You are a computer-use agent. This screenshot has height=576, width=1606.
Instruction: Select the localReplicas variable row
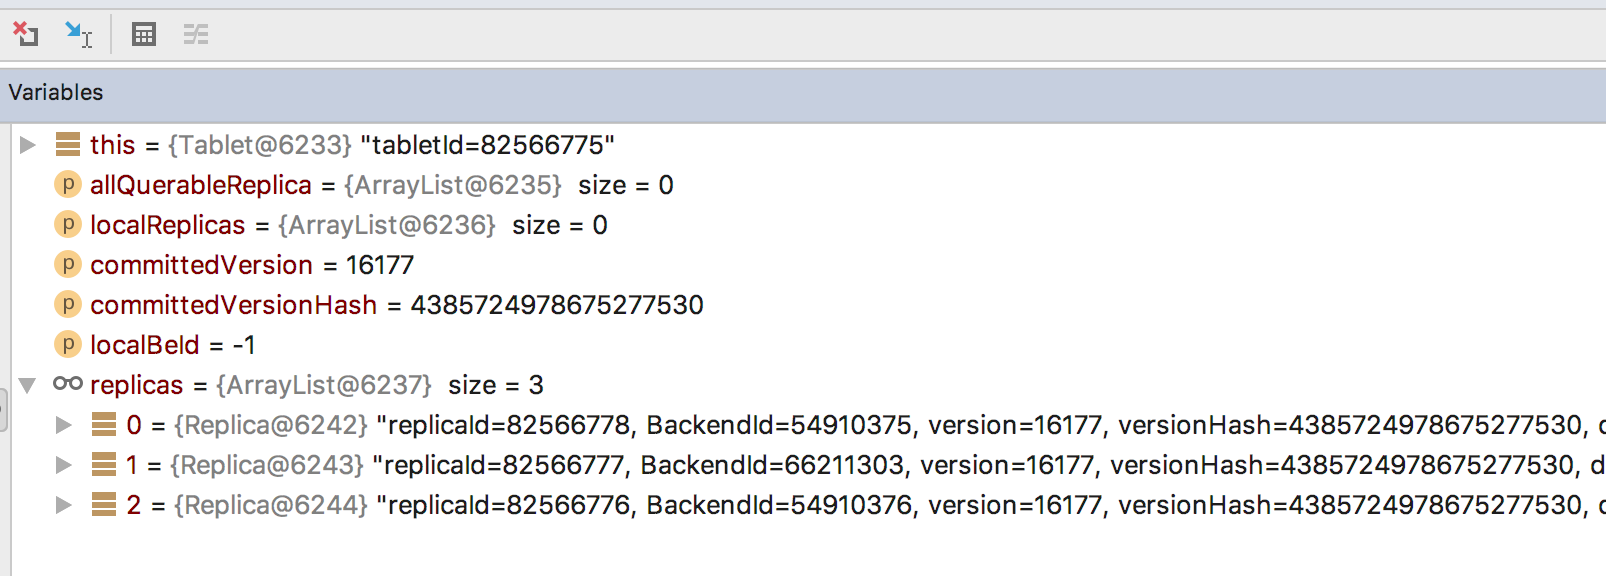pos(166,225)
